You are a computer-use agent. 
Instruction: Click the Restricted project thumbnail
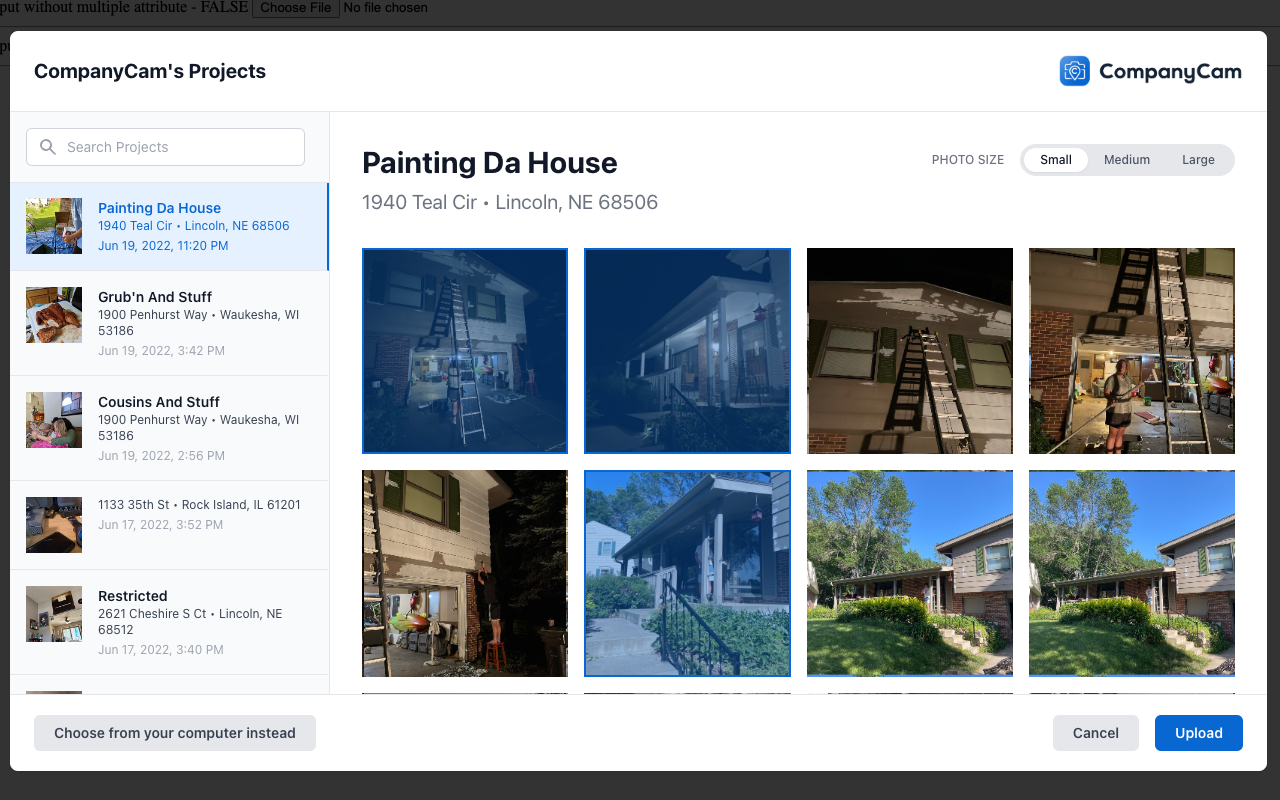point(54,614)
